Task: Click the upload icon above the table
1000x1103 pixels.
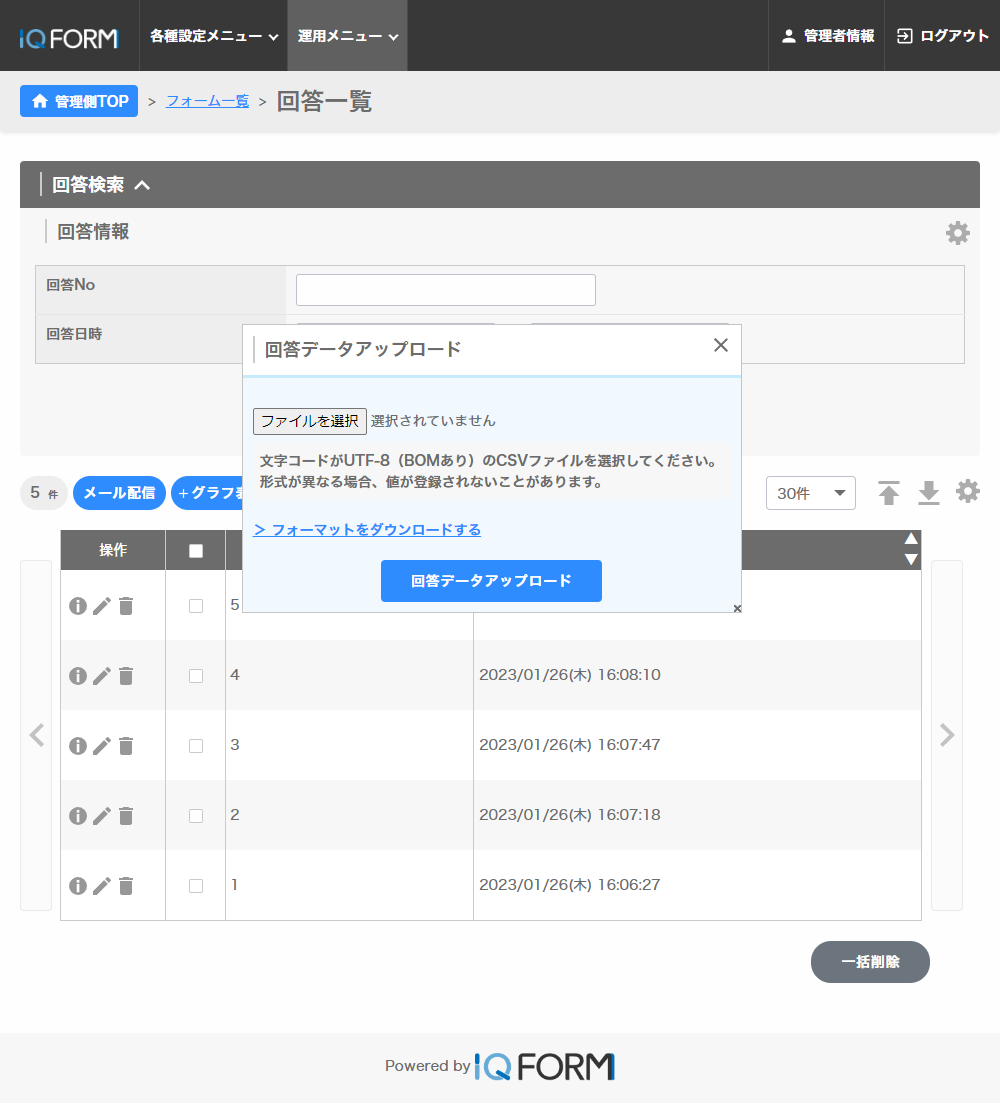Action: coord(889,493)
